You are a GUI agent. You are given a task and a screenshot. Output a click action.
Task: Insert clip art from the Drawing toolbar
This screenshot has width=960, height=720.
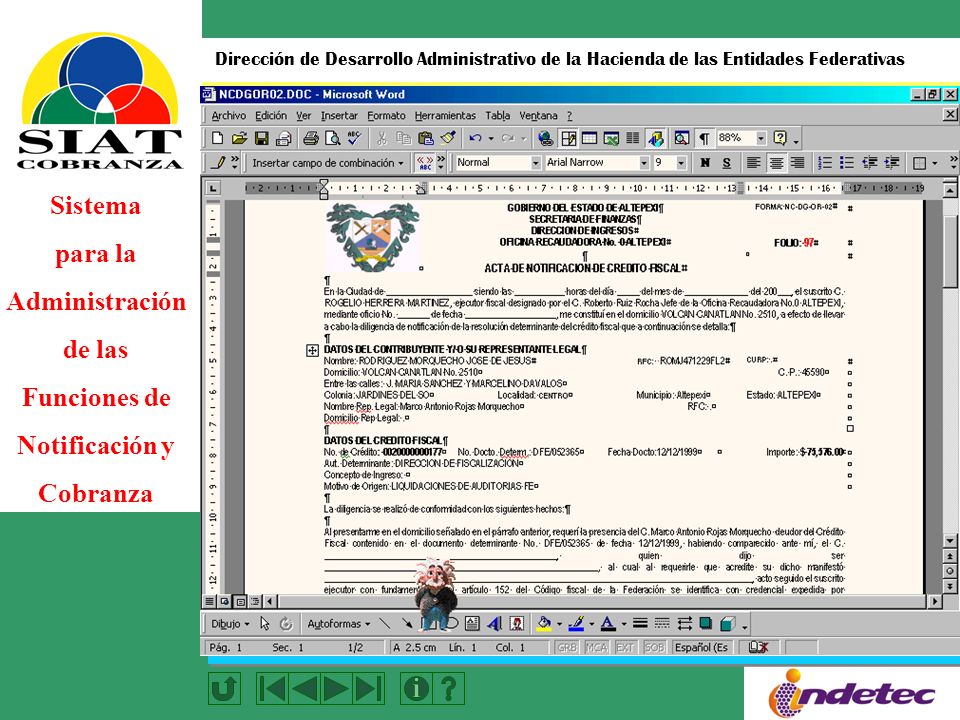(517, 624)
